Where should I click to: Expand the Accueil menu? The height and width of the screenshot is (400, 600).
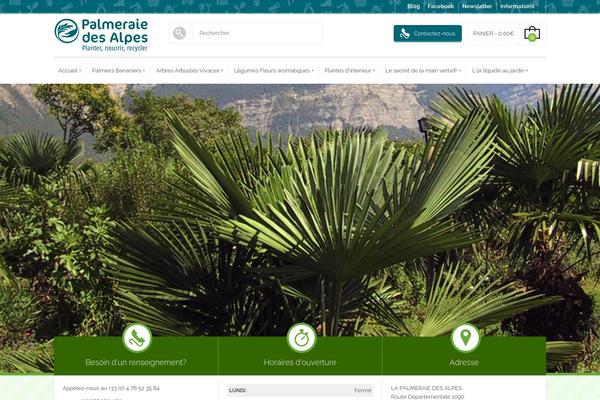coord(70,70)
